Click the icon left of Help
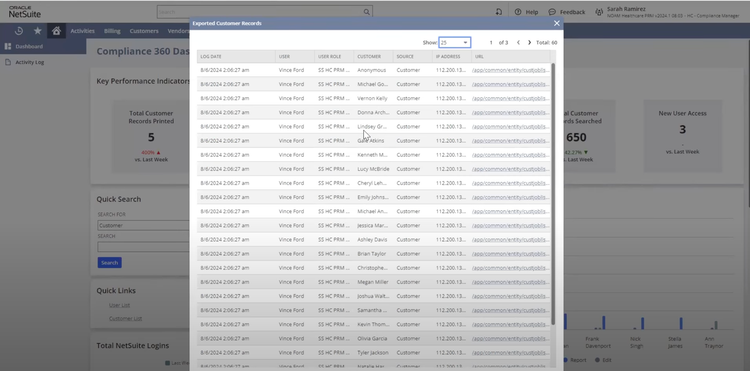 point(499,12)
